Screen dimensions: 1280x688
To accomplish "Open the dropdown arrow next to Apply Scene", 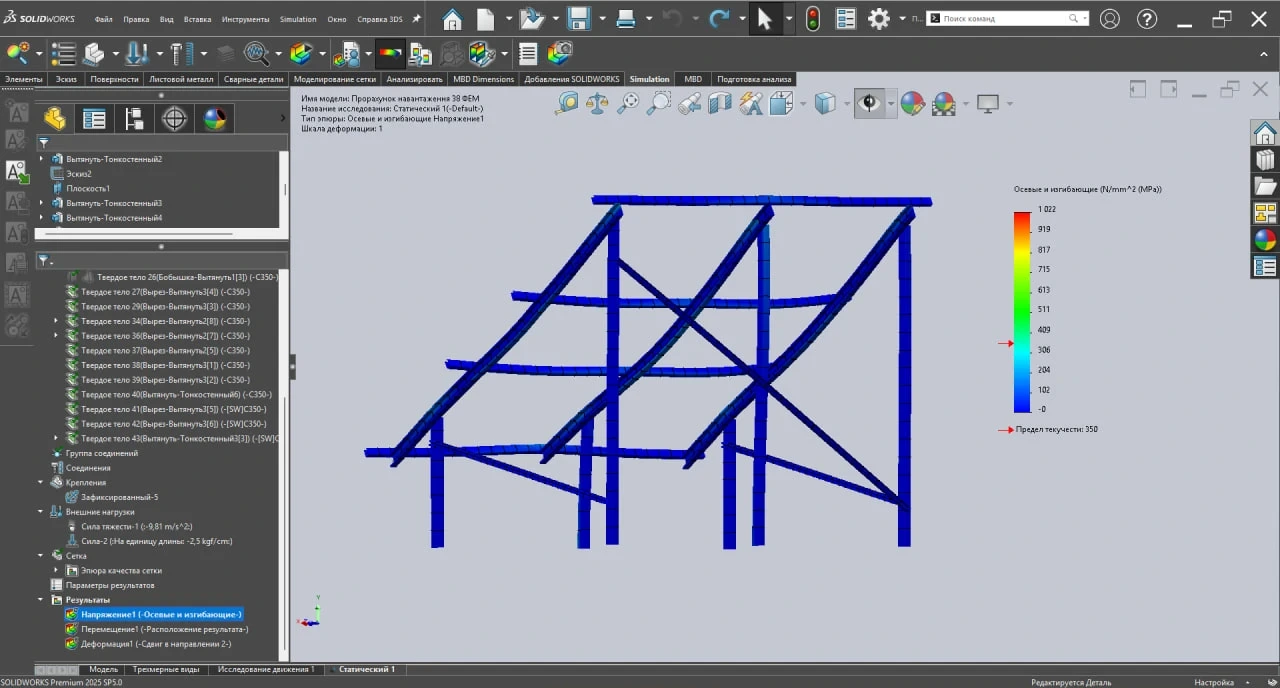I will point(965,103).
